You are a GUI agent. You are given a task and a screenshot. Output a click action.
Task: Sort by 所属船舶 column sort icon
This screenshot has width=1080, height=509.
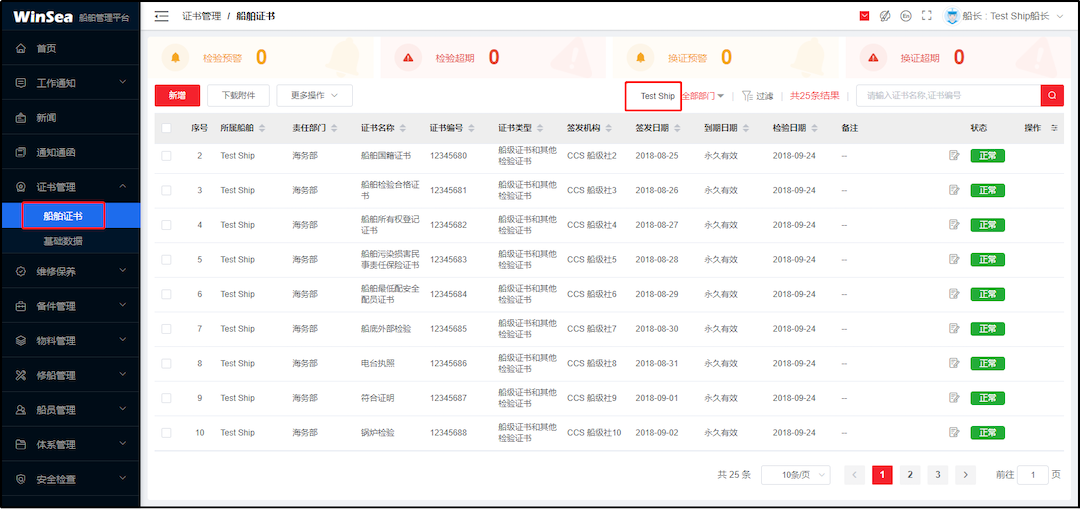point(262,128)
